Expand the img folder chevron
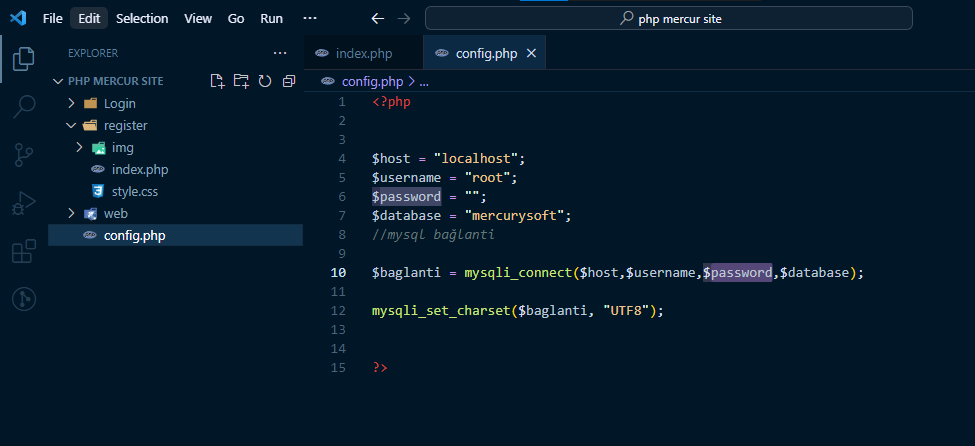 [x=79, y=147]
